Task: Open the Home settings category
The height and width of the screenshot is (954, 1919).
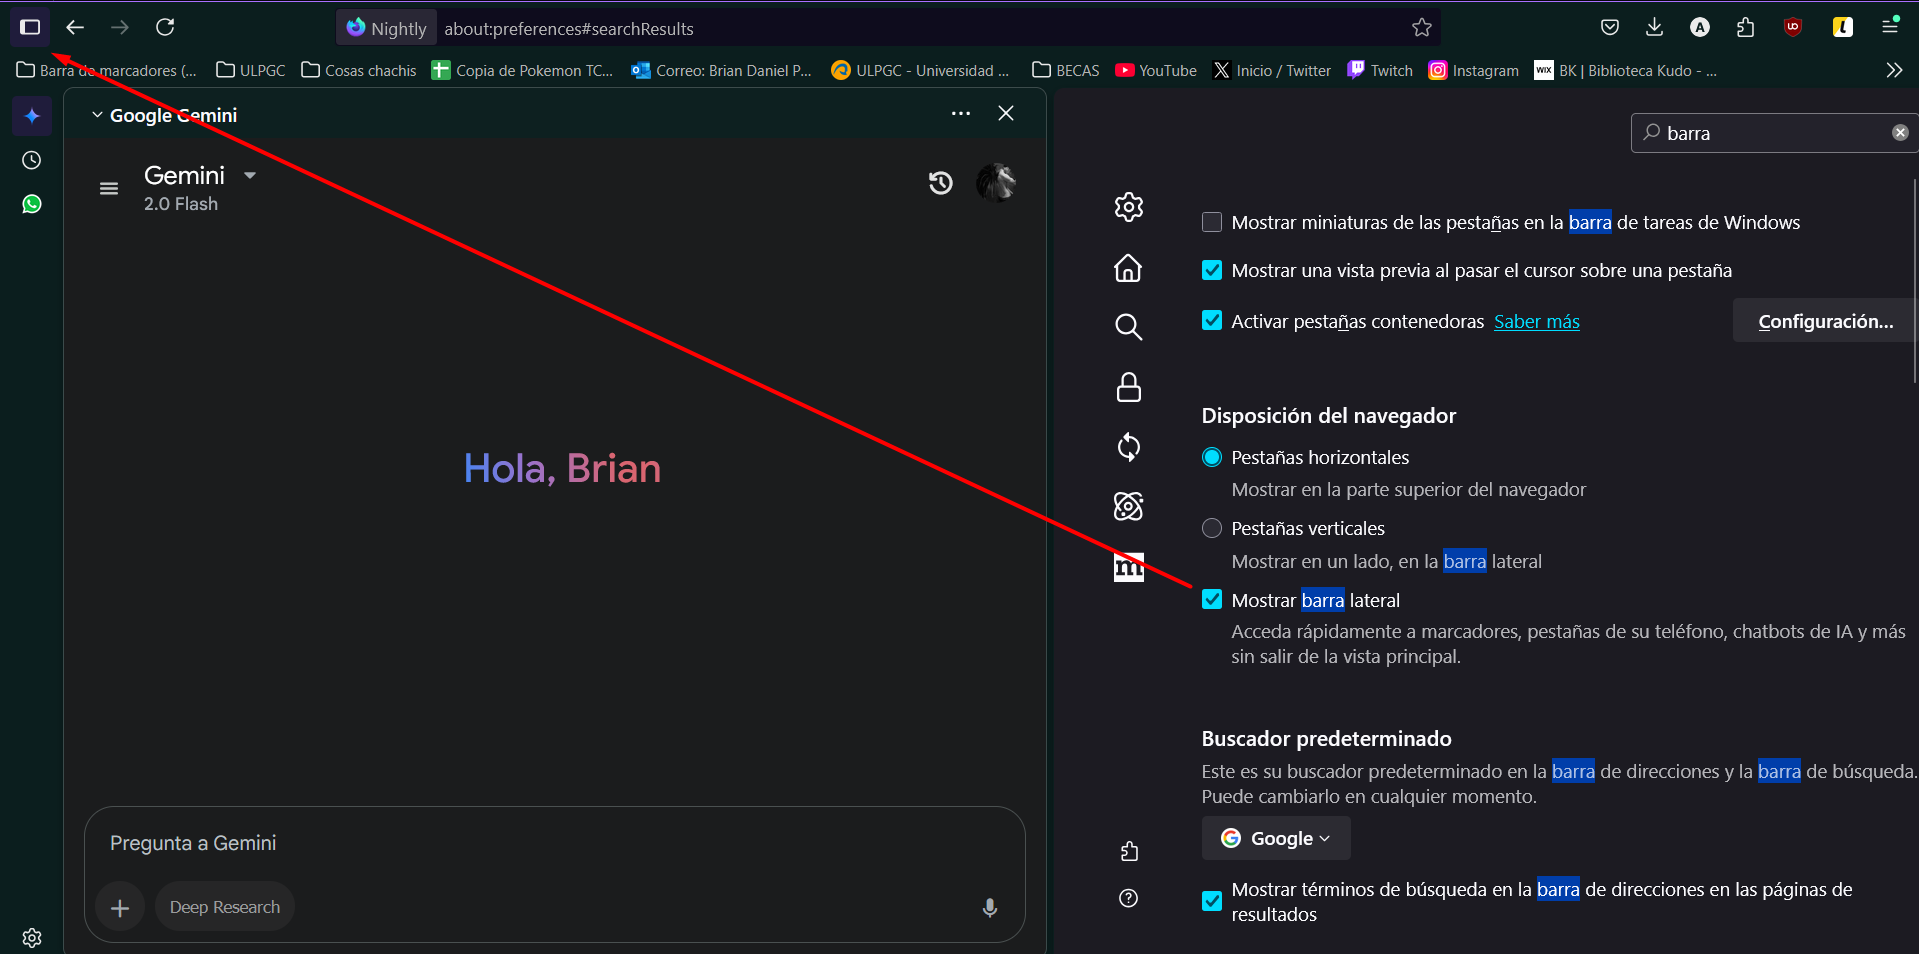Action: coord(1129,268)
